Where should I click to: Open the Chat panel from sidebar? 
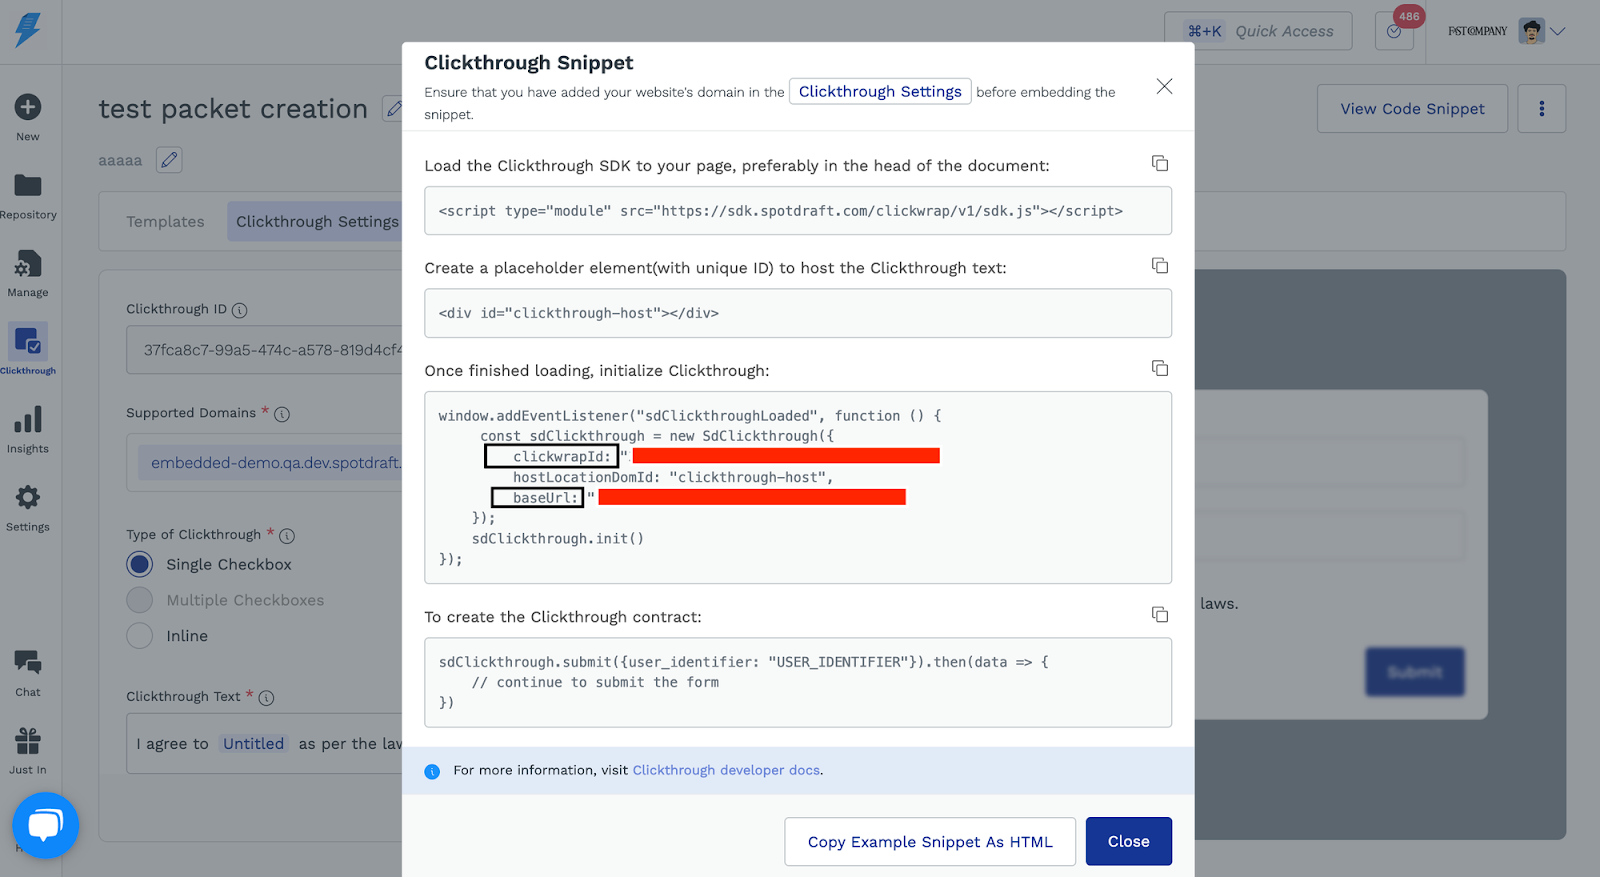pyautogui.click(x=28, y=672)
